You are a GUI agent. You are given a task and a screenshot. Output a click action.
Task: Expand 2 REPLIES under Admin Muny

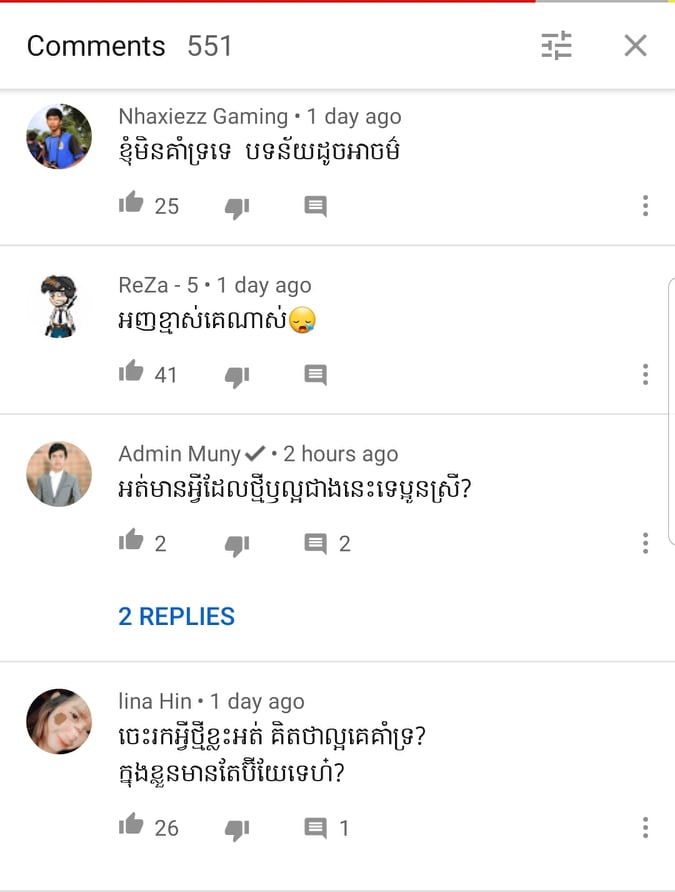coord(176,617)
